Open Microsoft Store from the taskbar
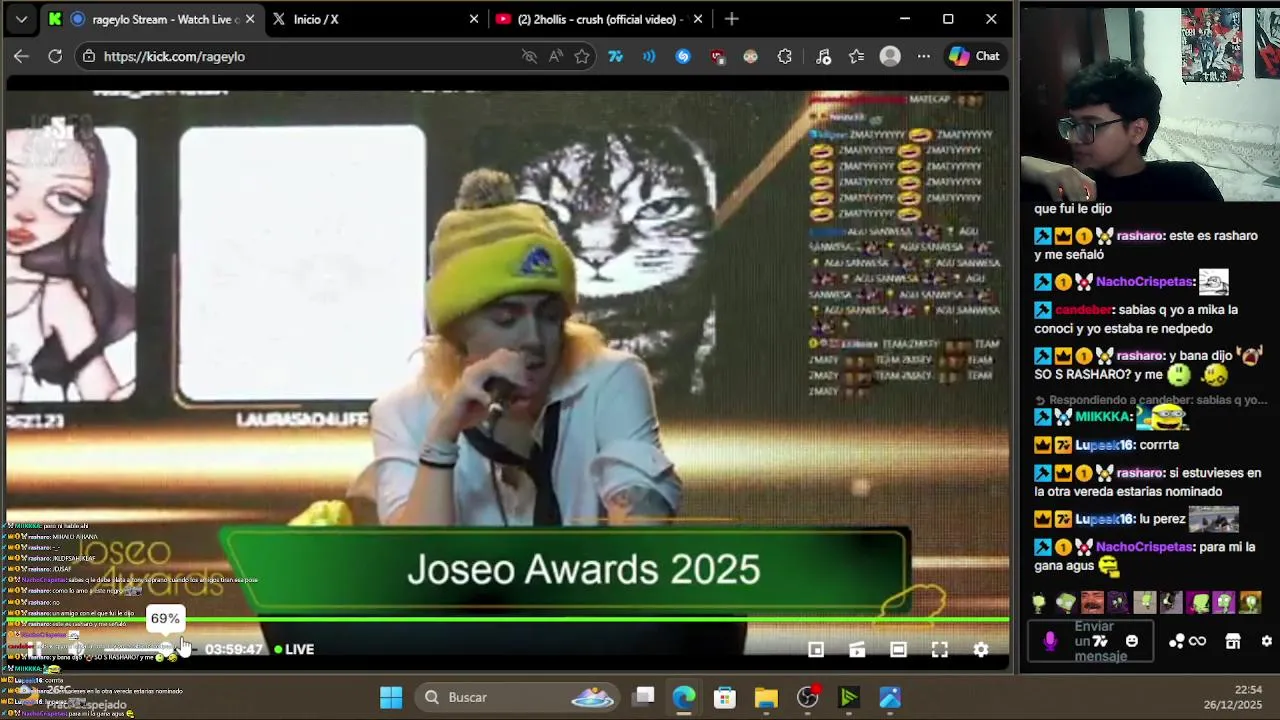This screenshot has width=1280, height=720. (x=725, y=697)
